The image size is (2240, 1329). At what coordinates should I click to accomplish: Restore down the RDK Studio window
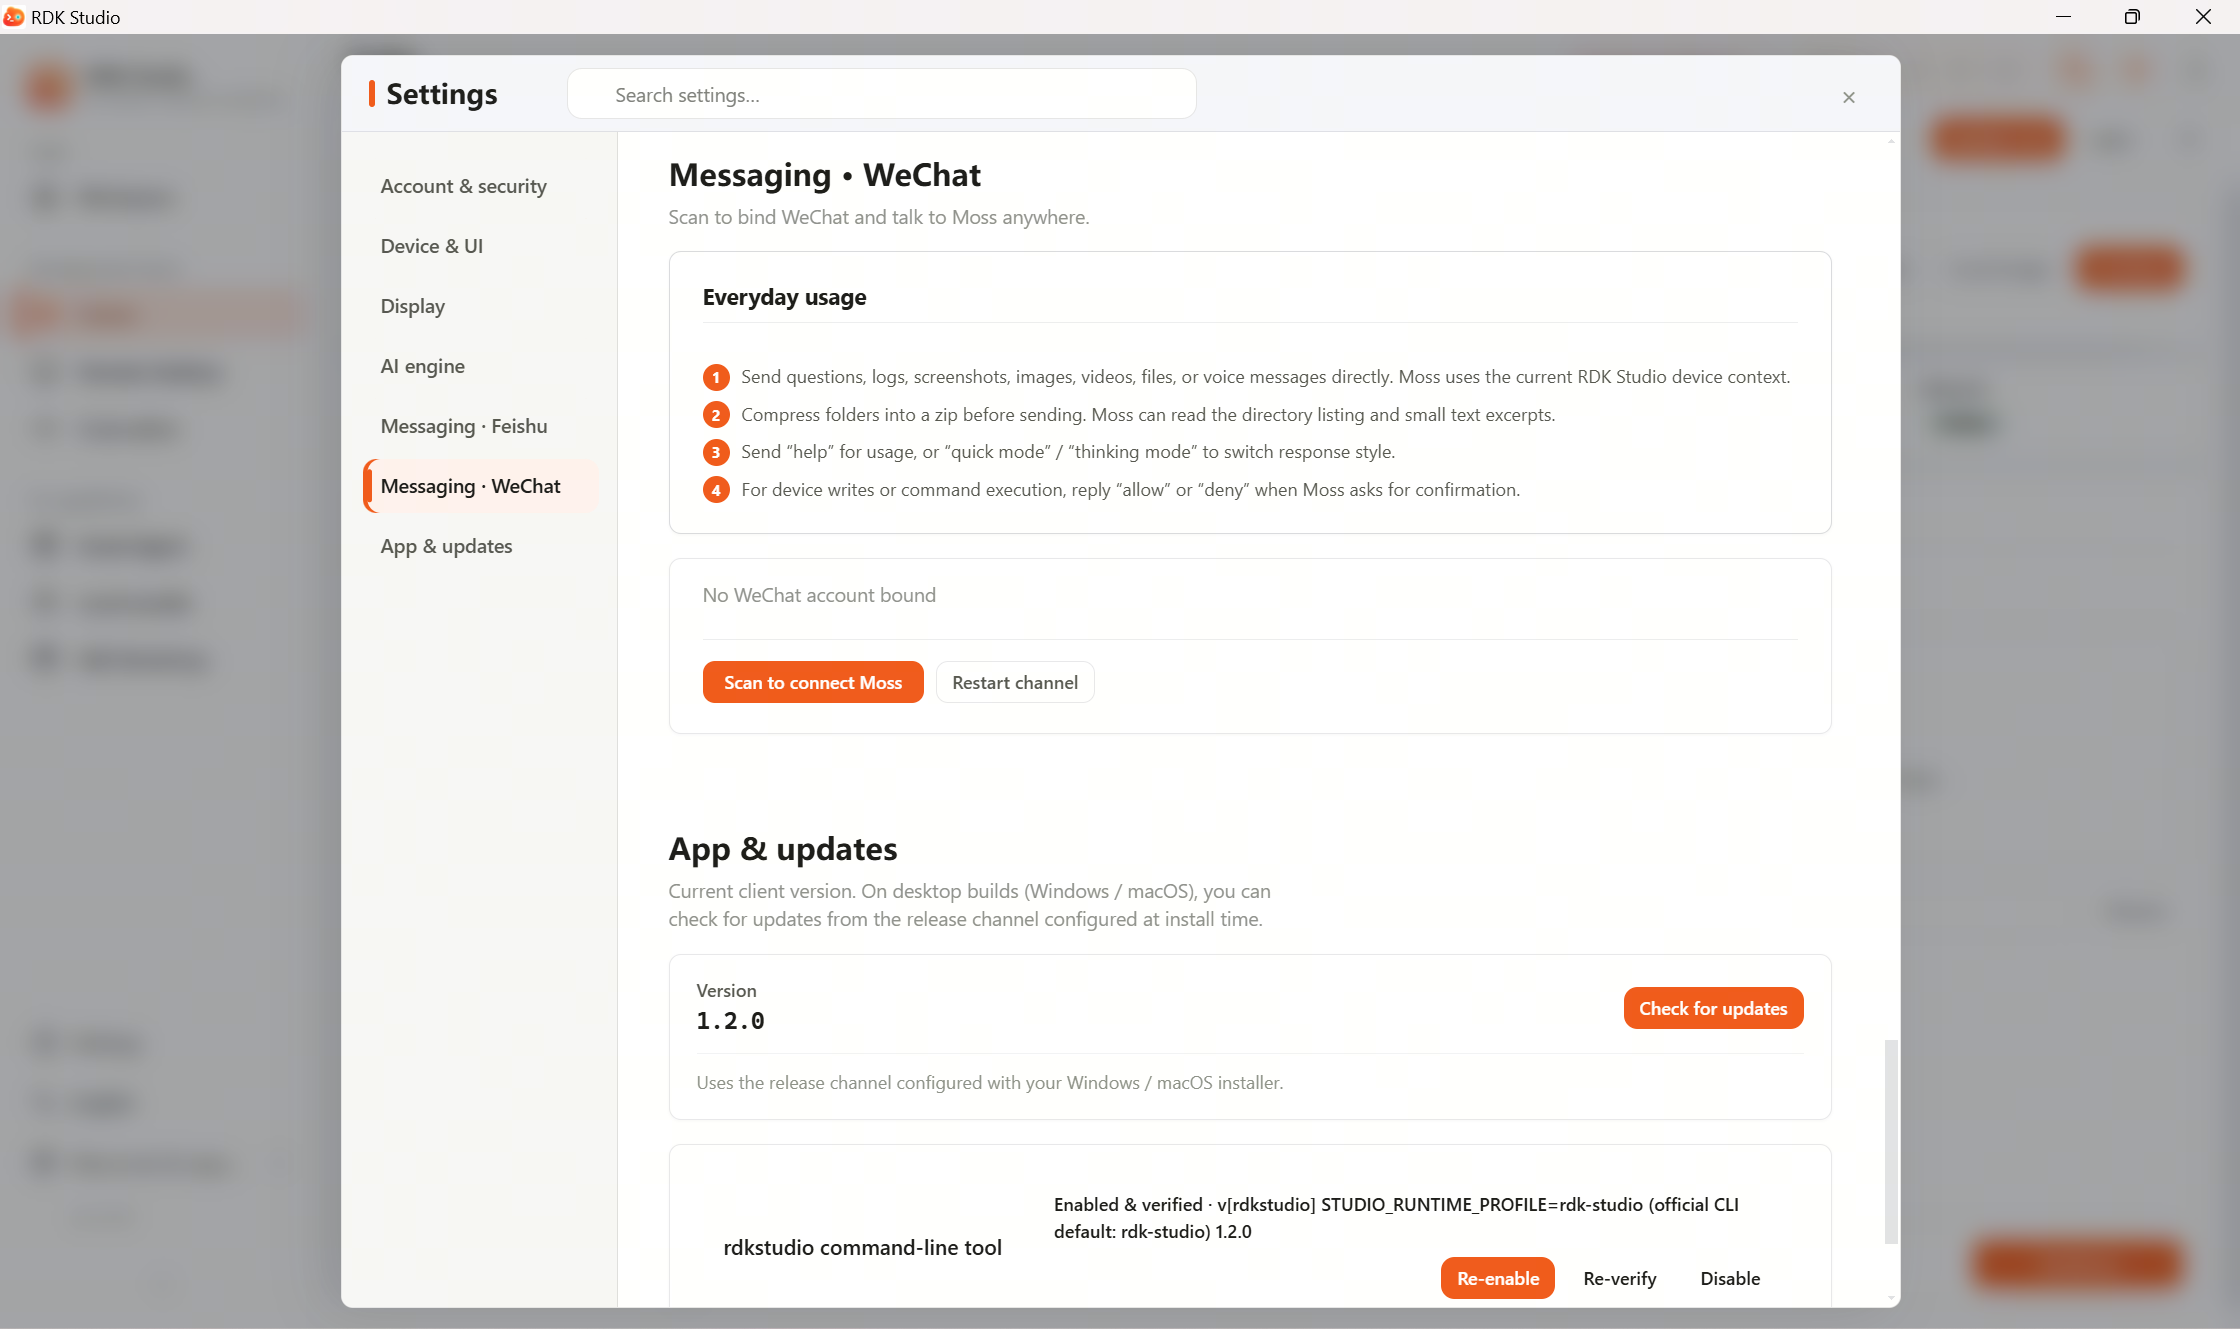click(x=2132, y=17)
